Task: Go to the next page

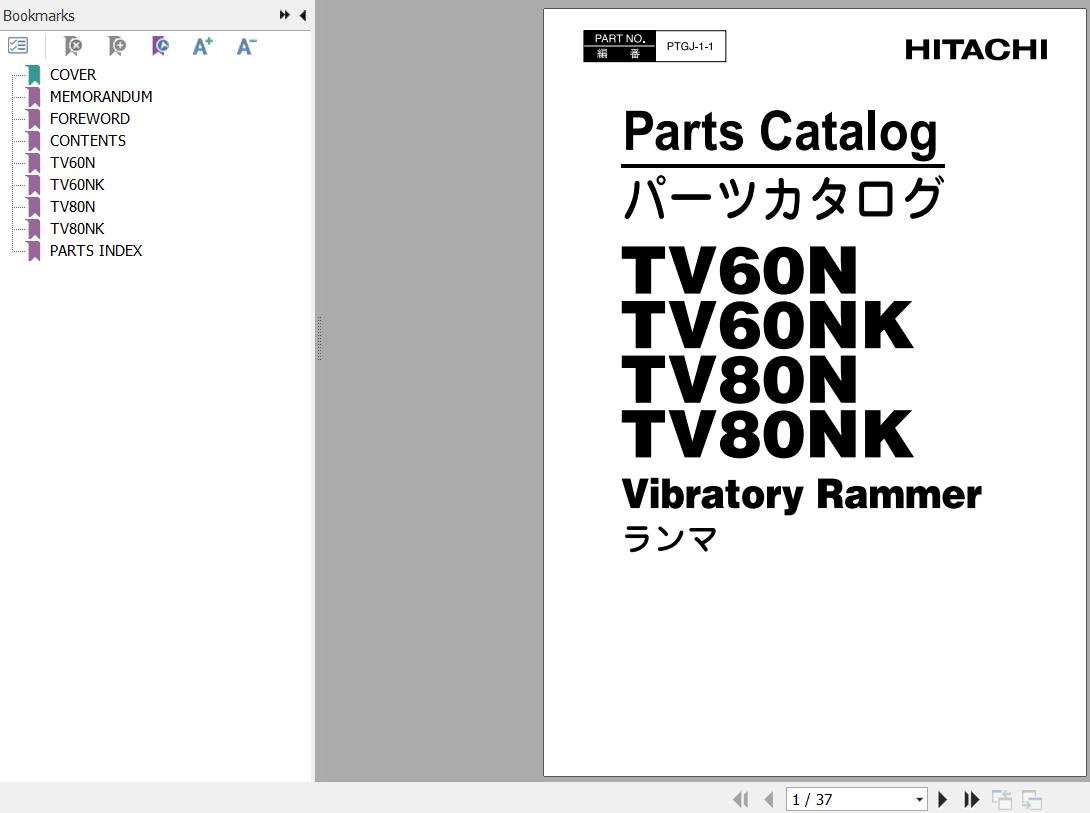Action: (943, 800)
